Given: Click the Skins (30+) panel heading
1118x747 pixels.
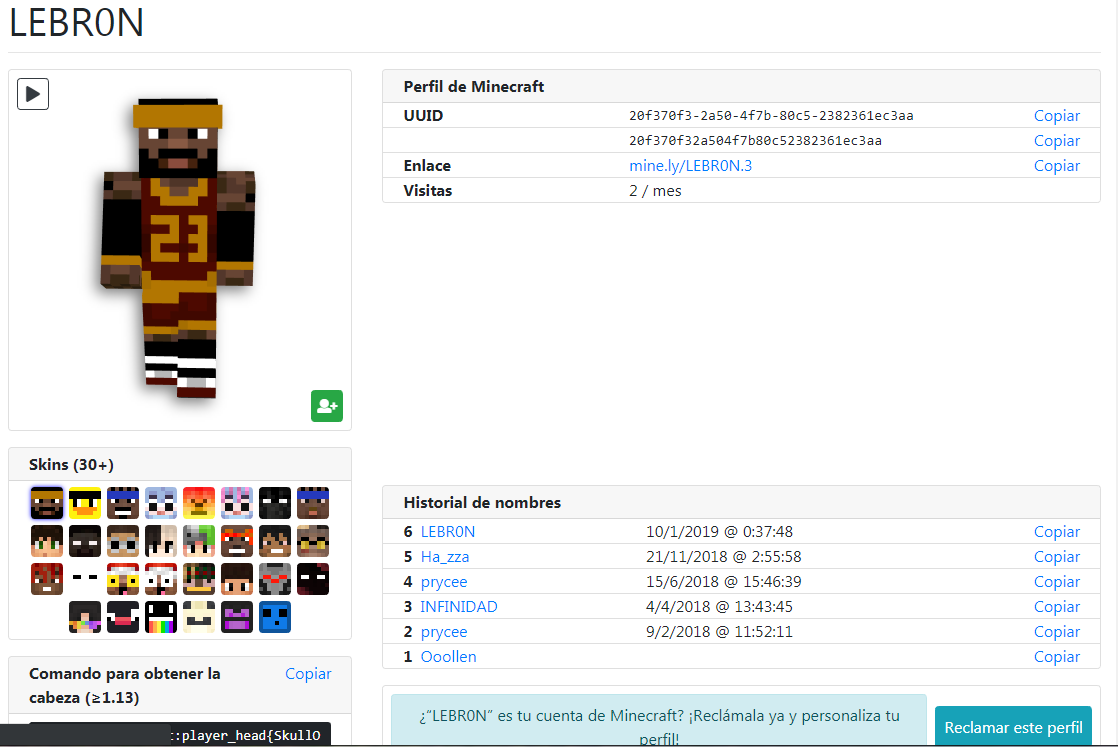Looking at the screenshot, I should tap(71, 465).
